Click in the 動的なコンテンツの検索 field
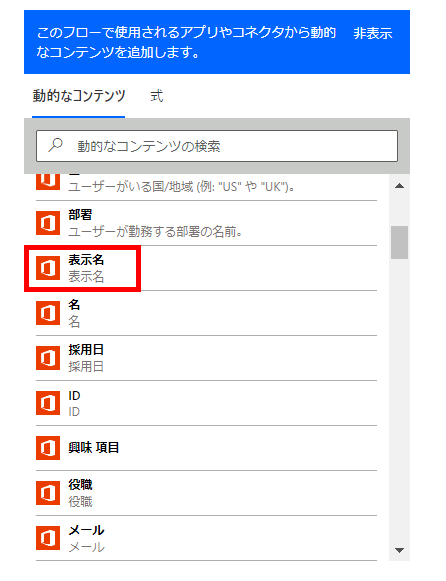This screenshot has height=581, width=446. 217,146
